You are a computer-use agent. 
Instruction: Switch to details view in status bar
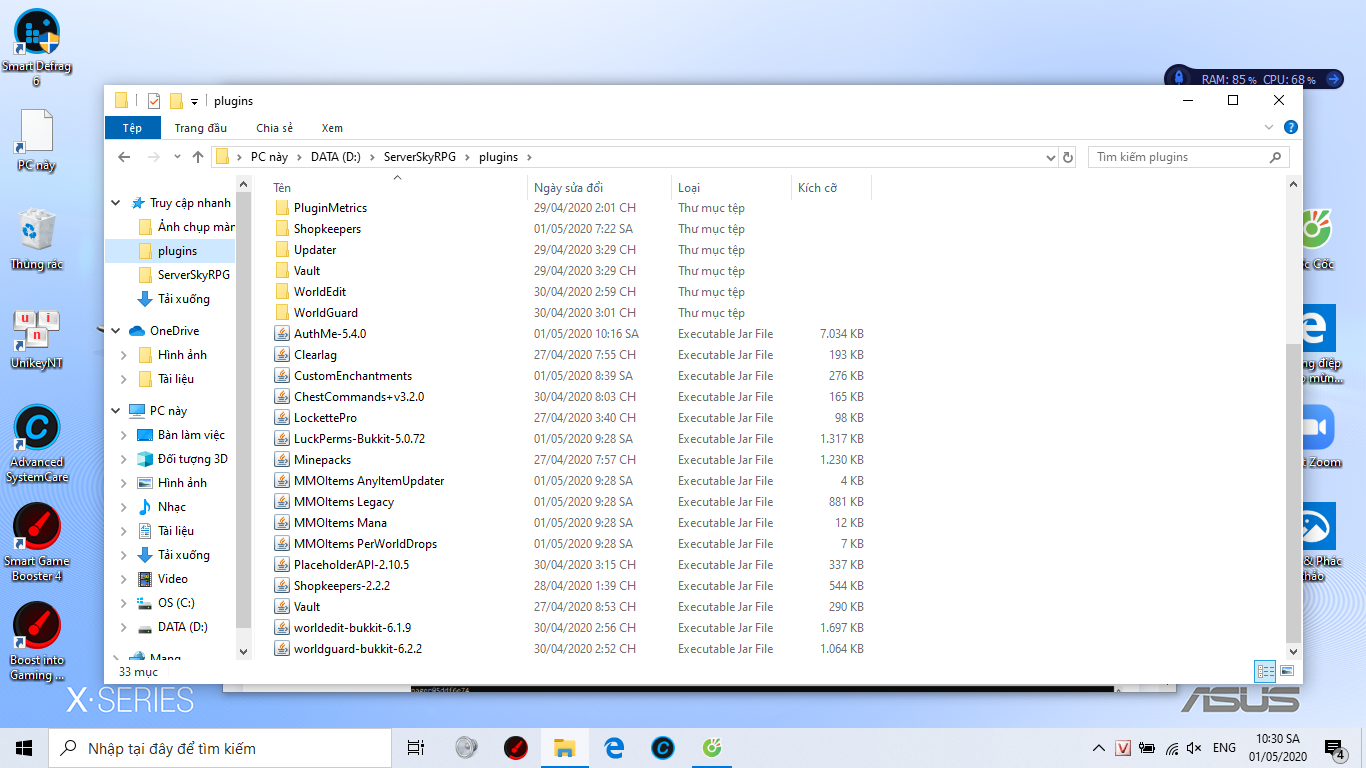point(1265,671)
